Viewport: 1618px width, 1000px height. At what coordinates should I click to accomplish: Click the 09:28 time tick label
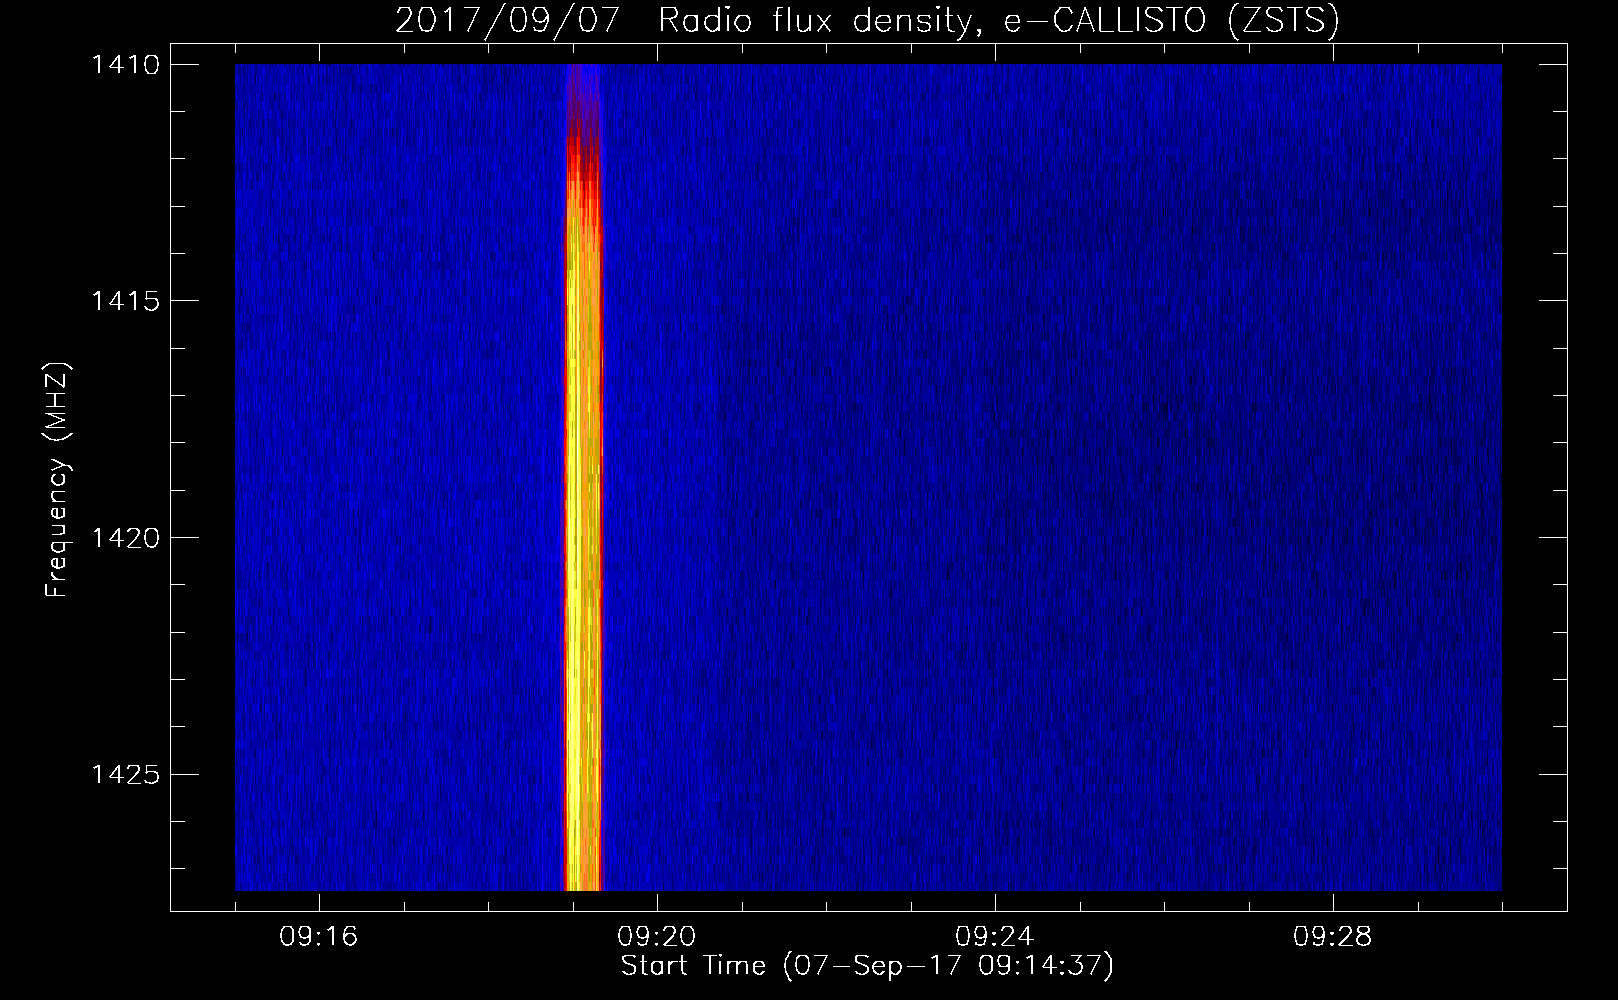pos(1333,937)
